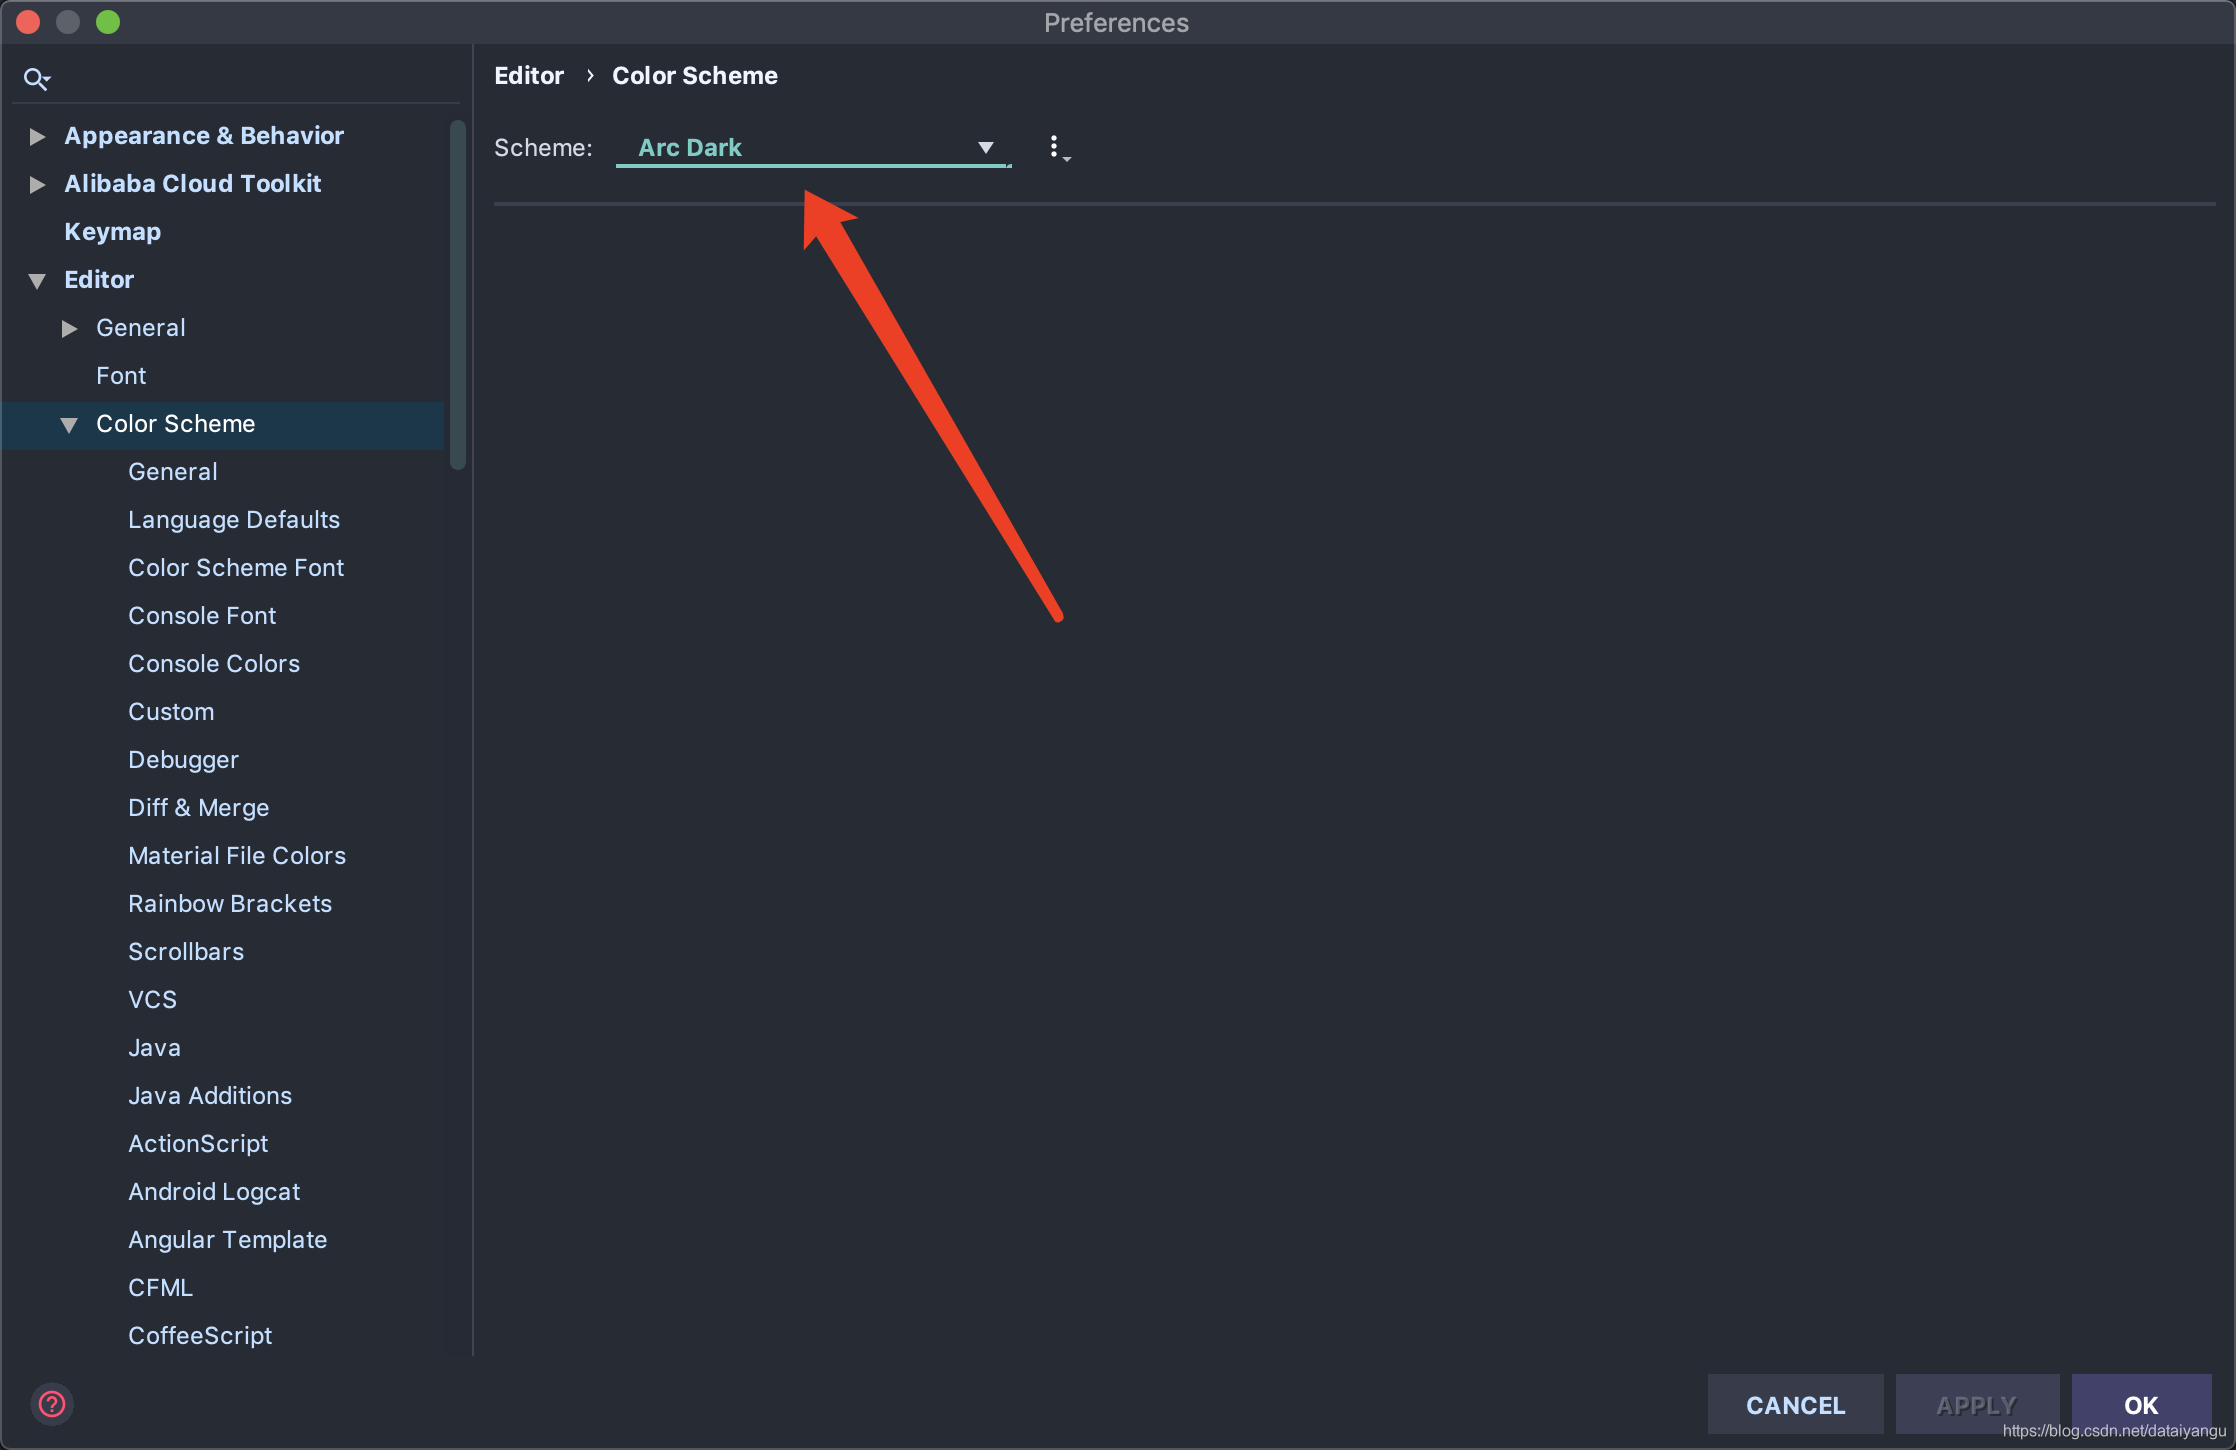This screenshot has height=1450, width=2236.
Task: Select Android Logcat color settings
Action: (217, 1191)
